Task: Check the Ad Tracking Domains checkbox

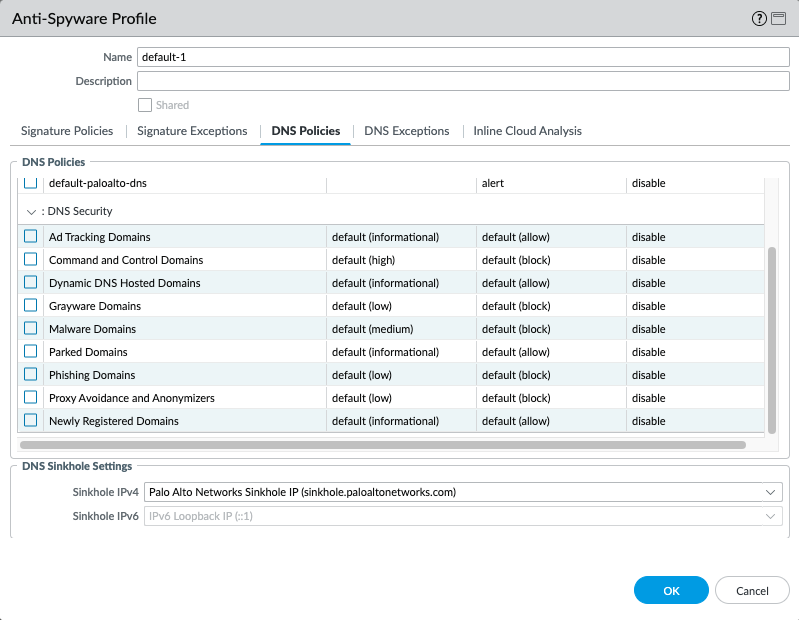Action: coord(31,237)
